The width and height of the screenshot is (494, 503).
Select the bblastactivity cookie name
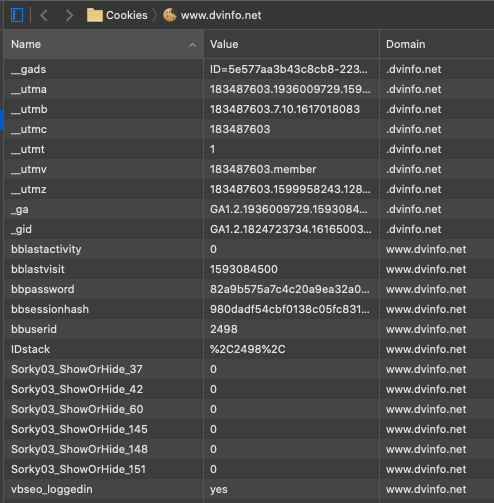coord(46,249)
